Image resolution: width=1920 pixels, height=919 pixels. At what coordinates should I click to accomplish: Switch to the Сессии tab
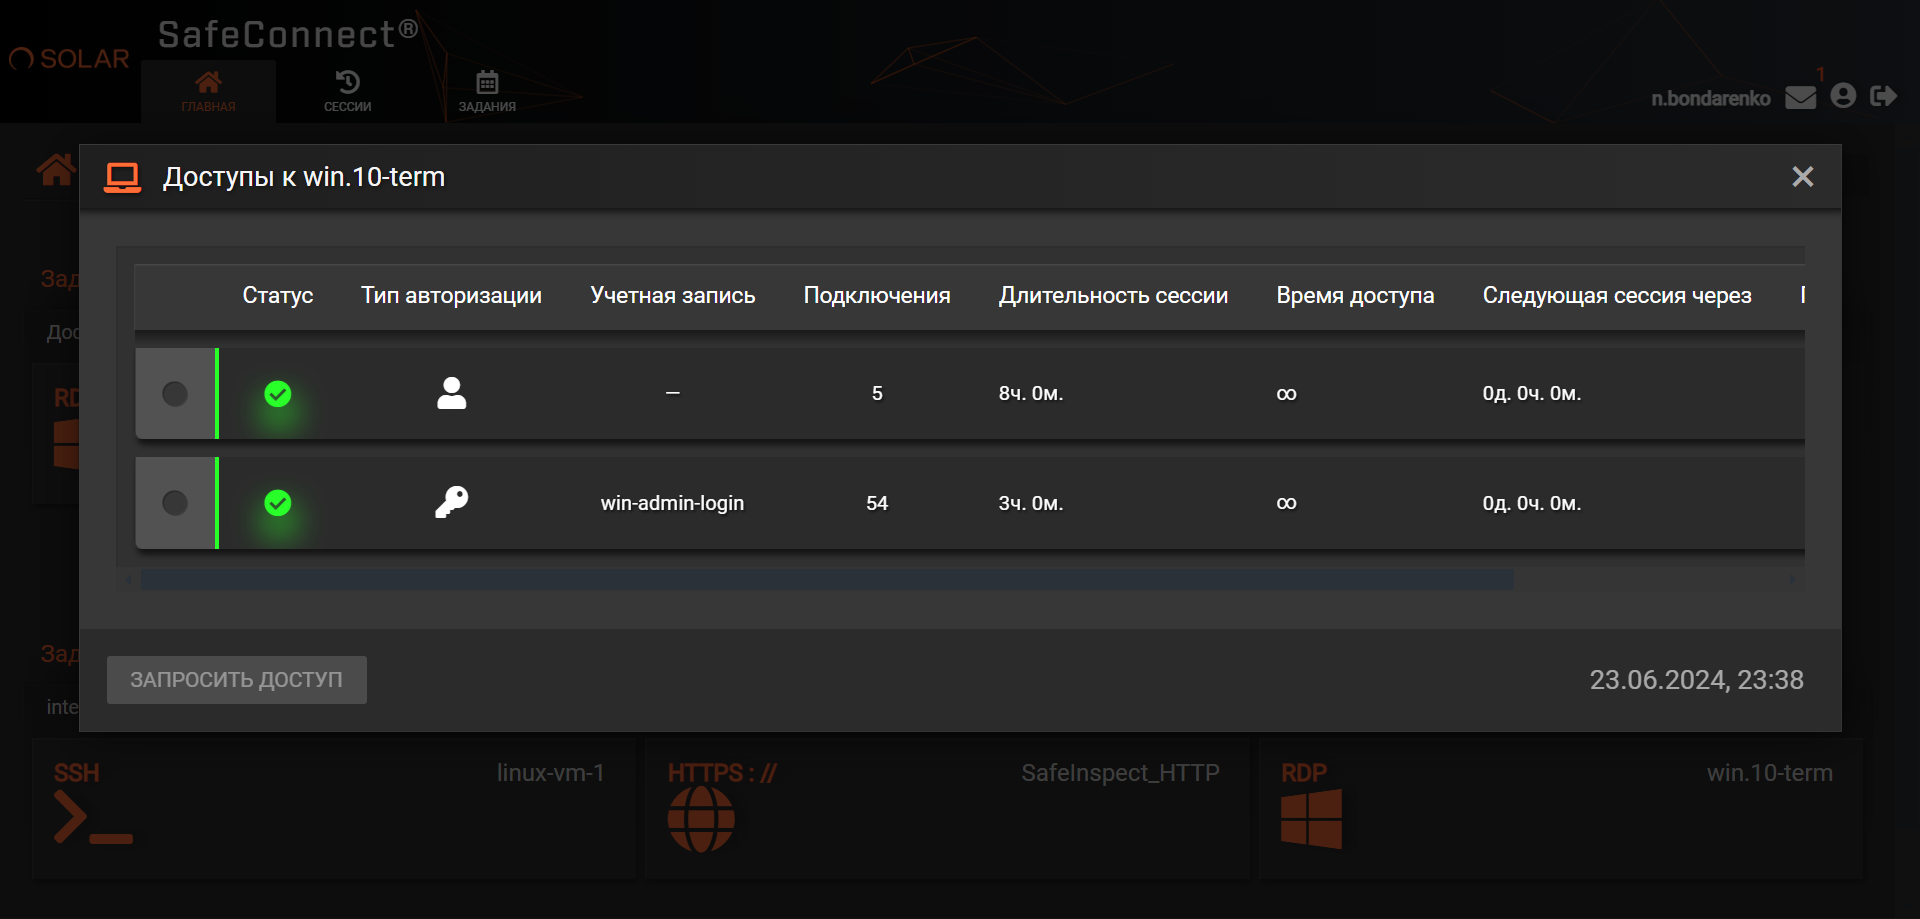(347, 91)
